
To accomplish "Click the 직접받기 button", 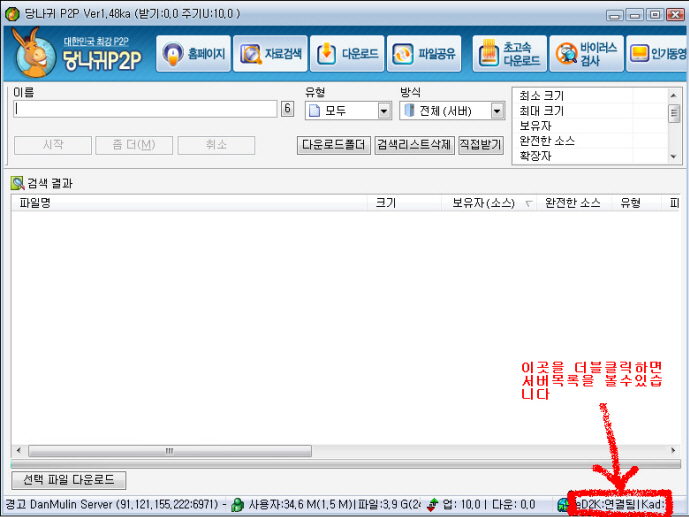I will pos(481,145).
